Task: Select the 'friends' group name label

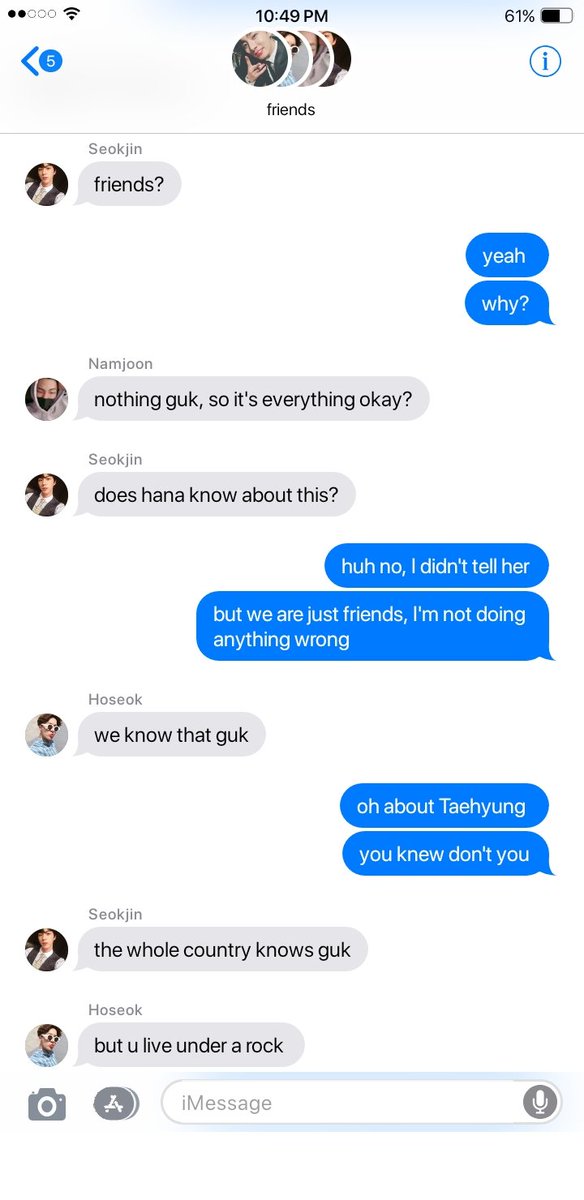Action: tap(291, 109)
